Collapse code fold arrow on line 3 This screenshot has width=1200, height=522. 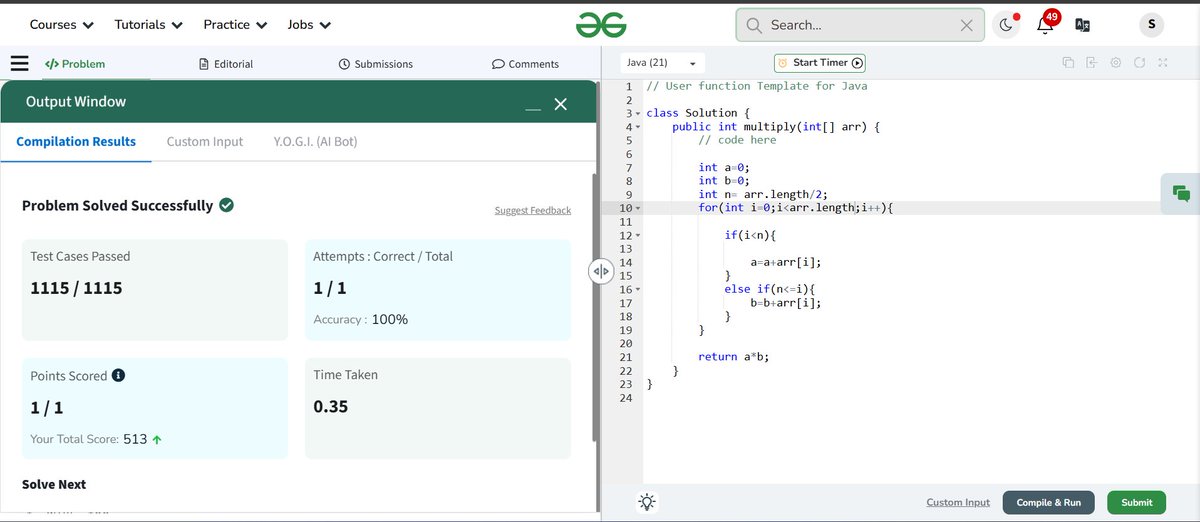[x=638, y=114]
